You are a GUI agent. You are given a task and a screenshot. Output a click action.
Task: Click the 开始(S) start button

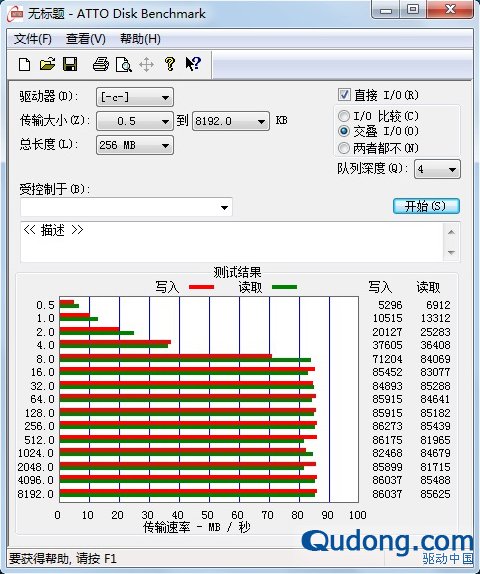coord(426,206)
